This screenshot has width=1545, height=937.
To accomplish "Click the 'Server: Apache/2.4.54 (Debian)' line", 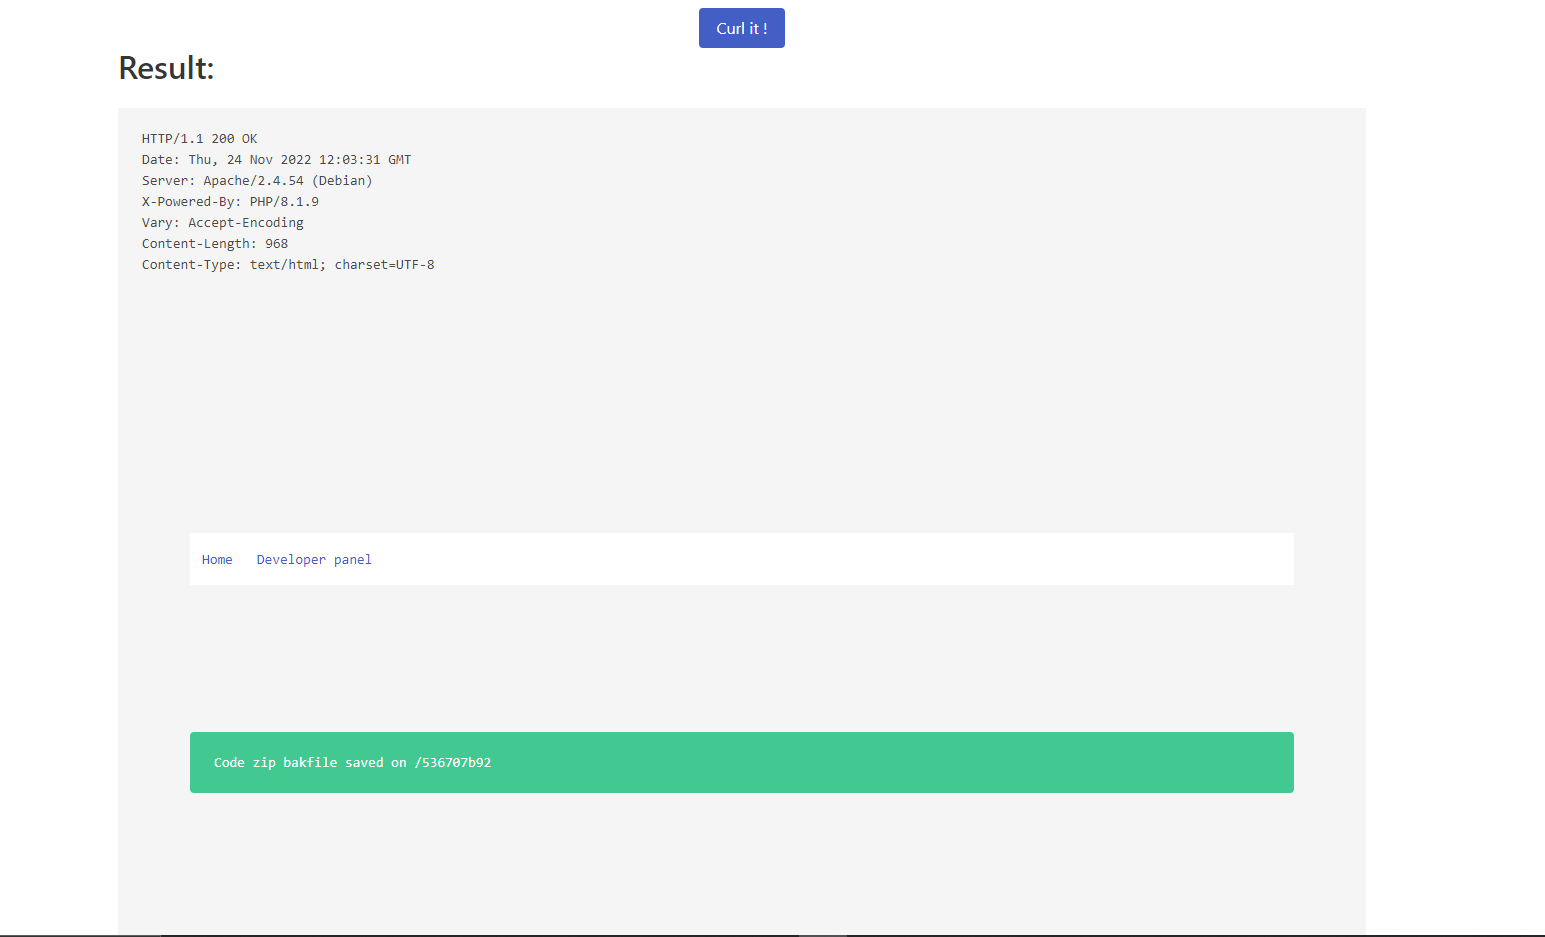I will click(257, 181).
